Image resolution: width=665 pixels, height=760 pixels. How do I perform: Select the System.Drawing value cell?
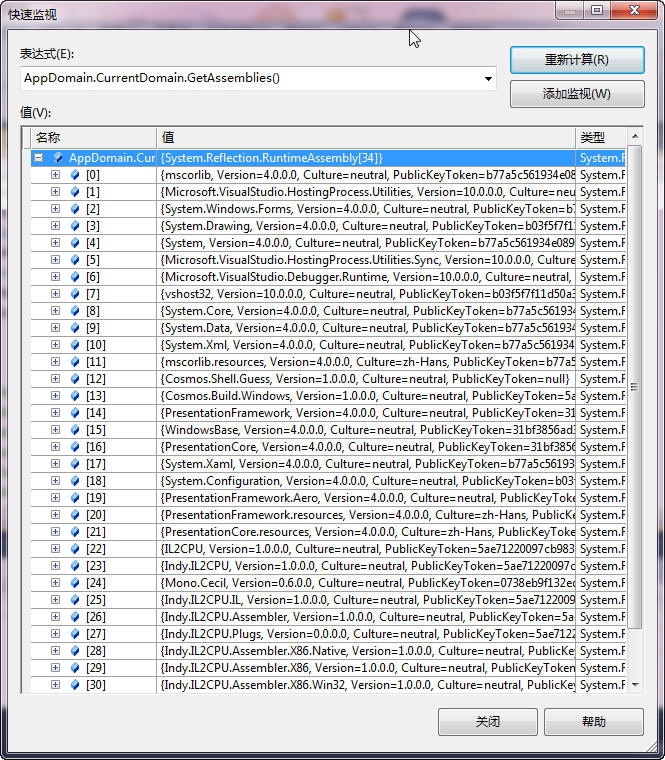(366, 226)
